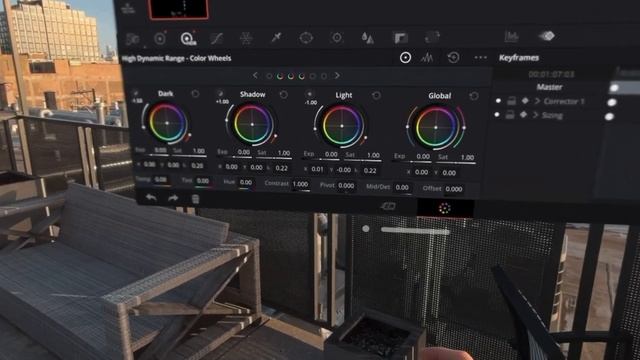The width and height of the screenshot is (640, 360).
Task: Open the Sizing palette icon
Action: tap(432, 37)
